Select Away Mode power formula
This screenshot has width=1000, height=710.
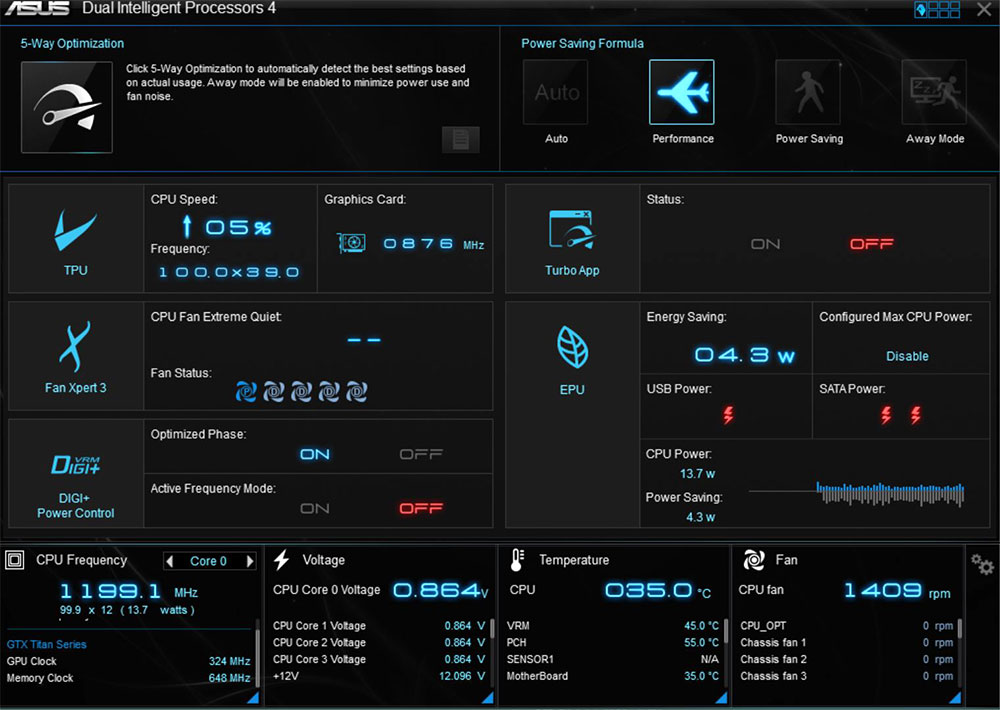[934, 93]
